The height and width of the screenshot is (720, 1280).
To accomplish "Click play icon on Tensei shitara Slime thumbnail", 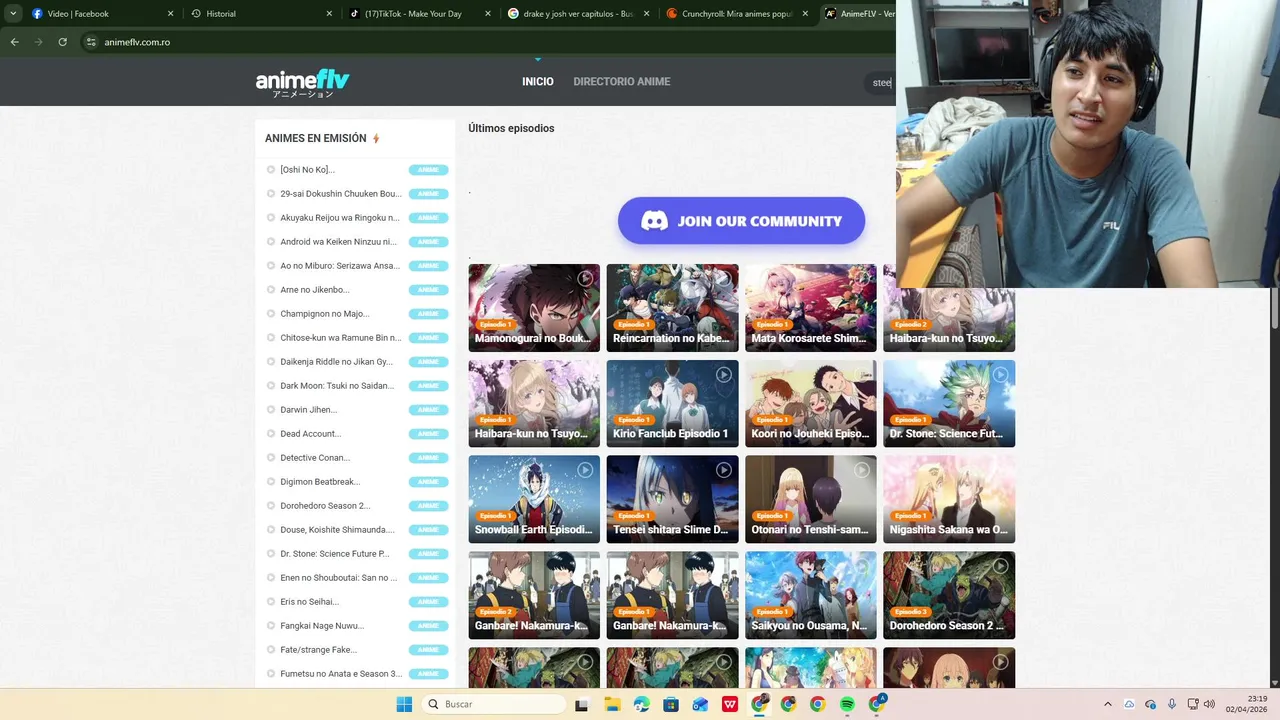I will [x=723, y=470].
